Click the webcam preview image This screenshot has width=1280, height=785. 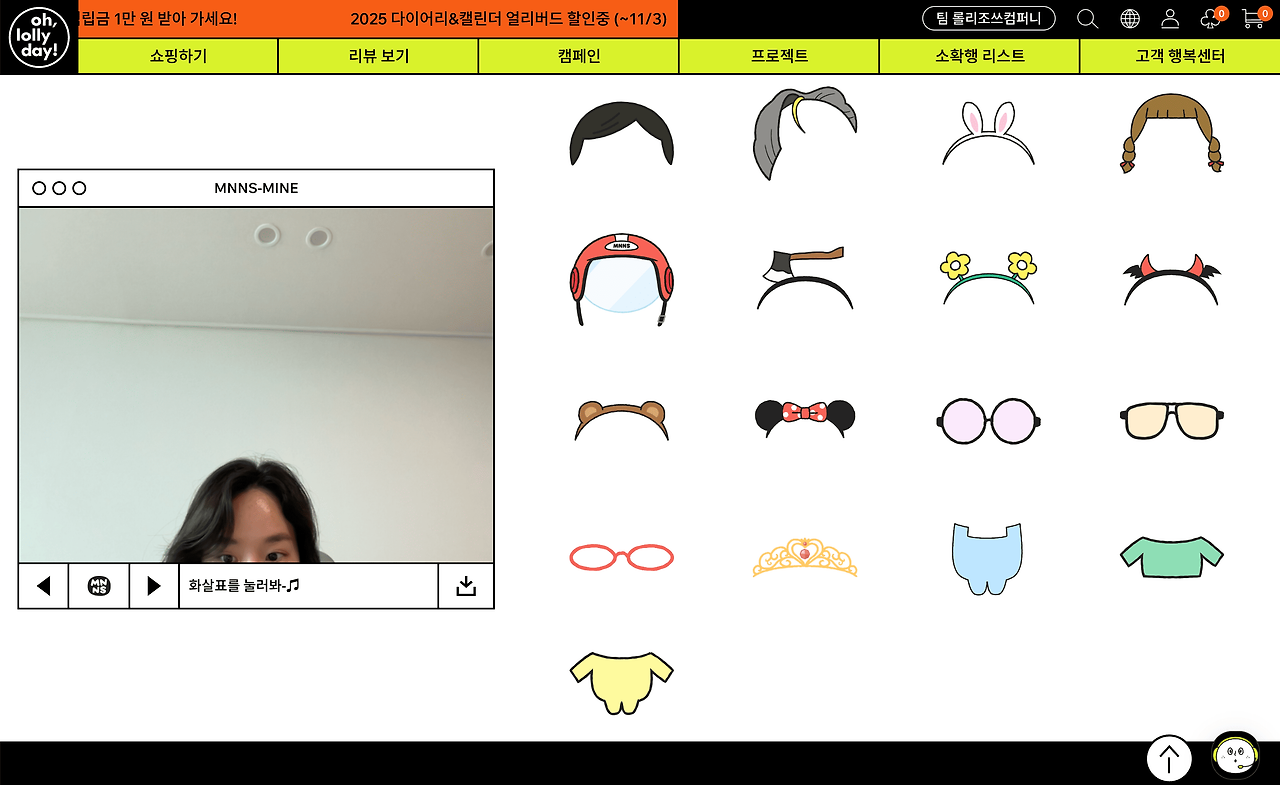coord(256,385)
